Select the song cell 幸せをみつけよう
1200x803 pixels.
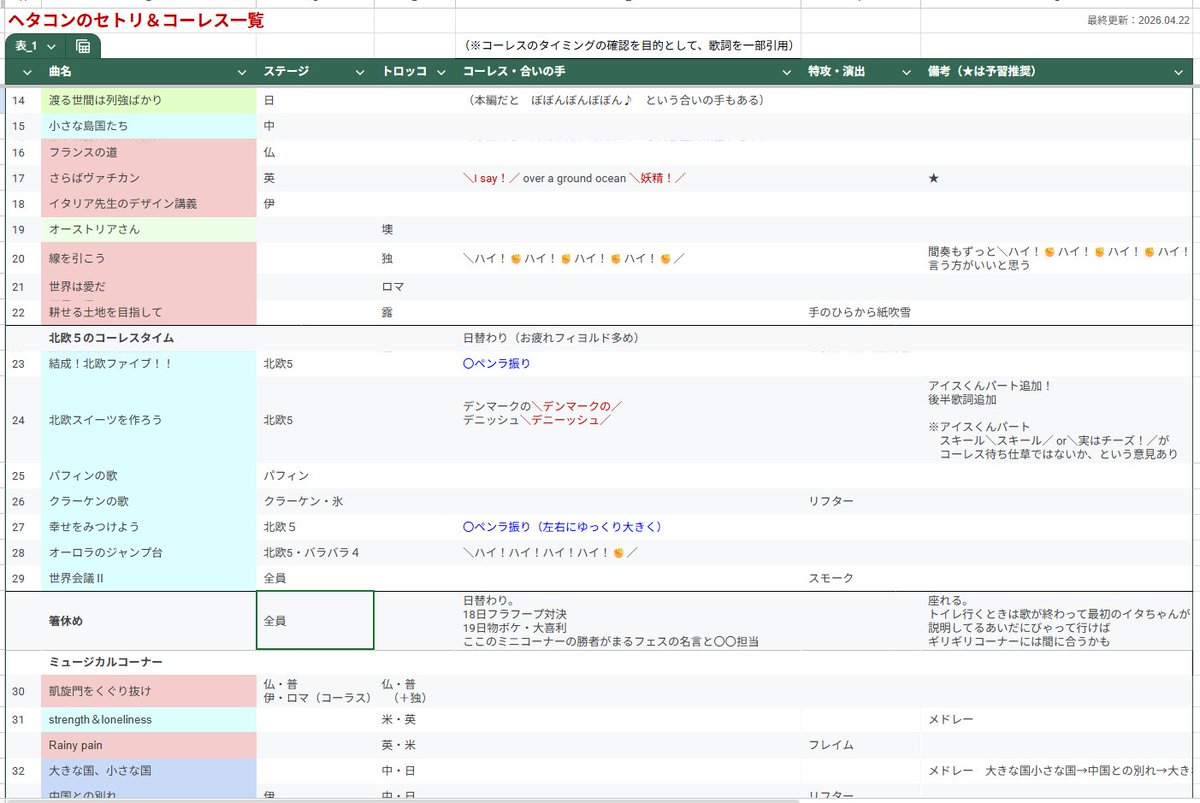[149, 527]
